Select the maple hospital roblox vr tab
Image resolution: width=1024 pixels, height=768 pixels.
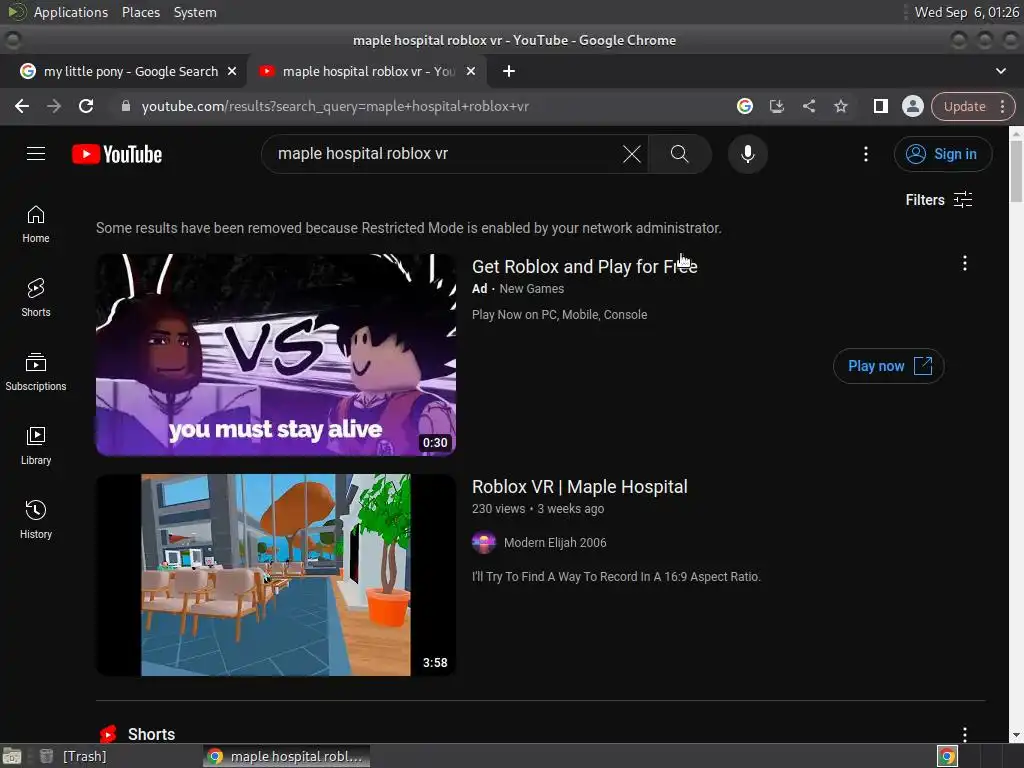[x=368, y=71]
